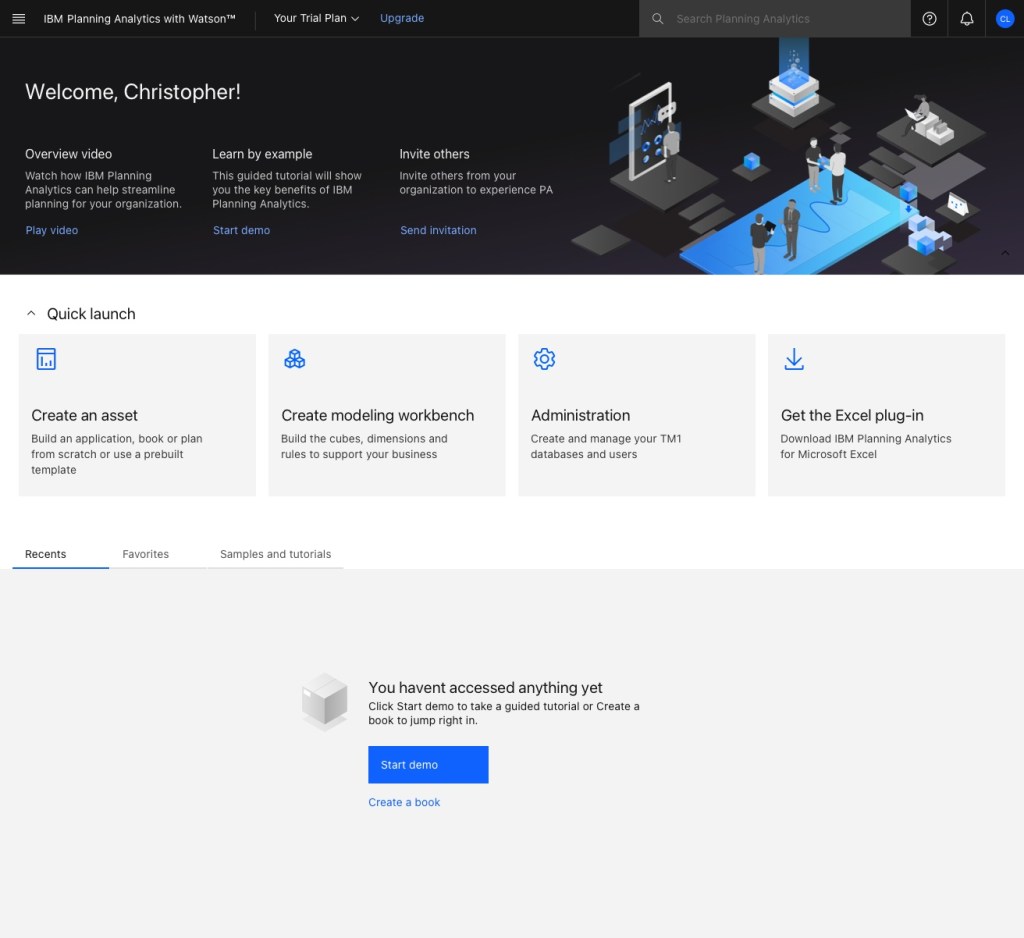Focus the Search Planning Analytics field
Image resolution: width=1024 pixels, height=938 pixels.
click(x=785, y=19)
